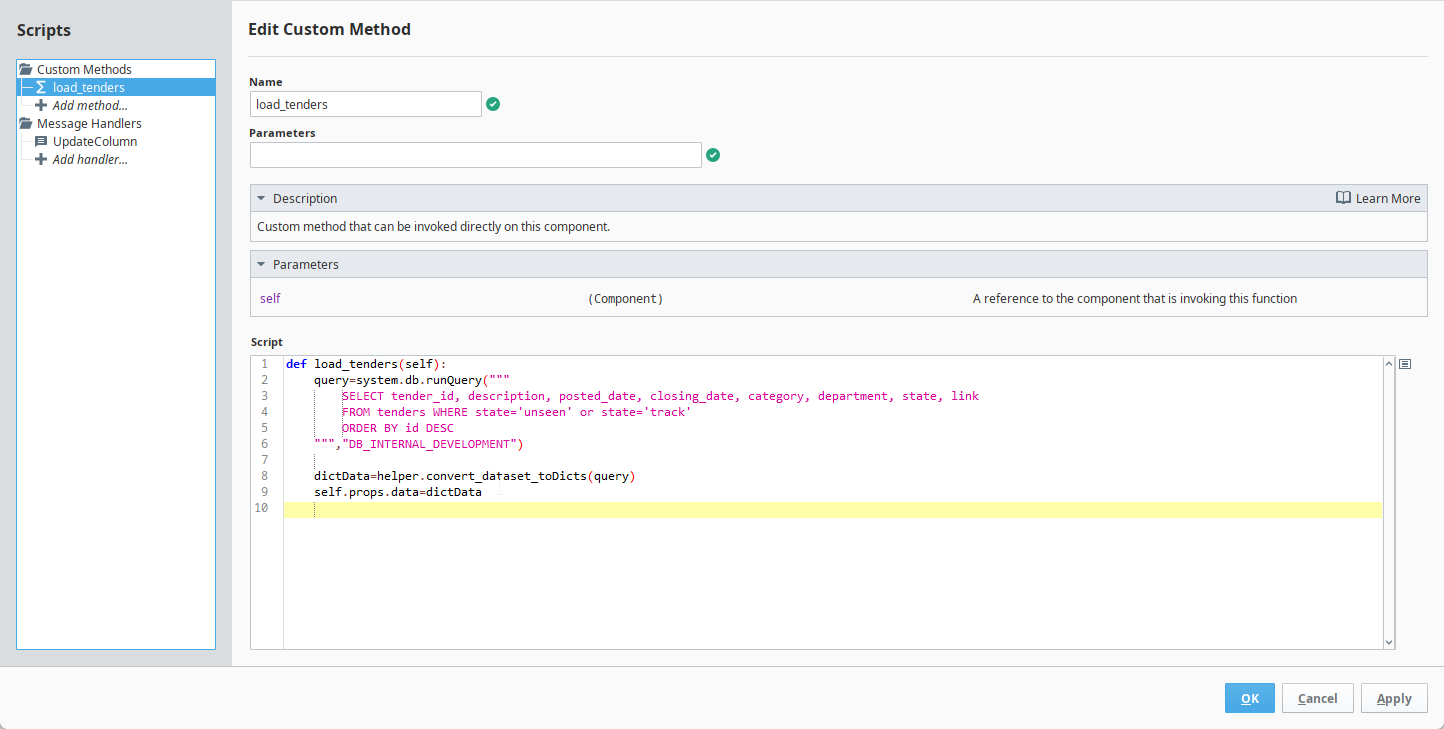Click the book icon beside Learn More
Screen dimensions: 1444x729
[1343, 198]
